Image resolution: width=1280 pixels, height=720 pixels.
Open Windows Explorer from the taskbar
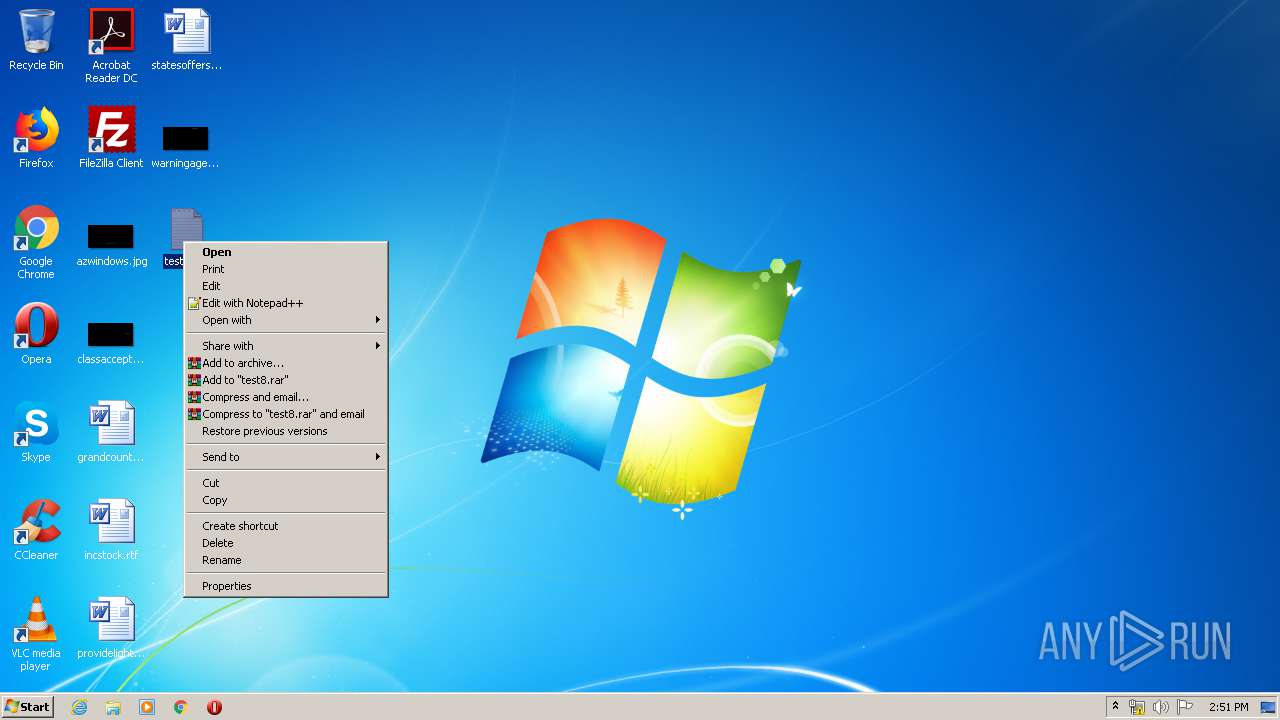coord(113,707)
